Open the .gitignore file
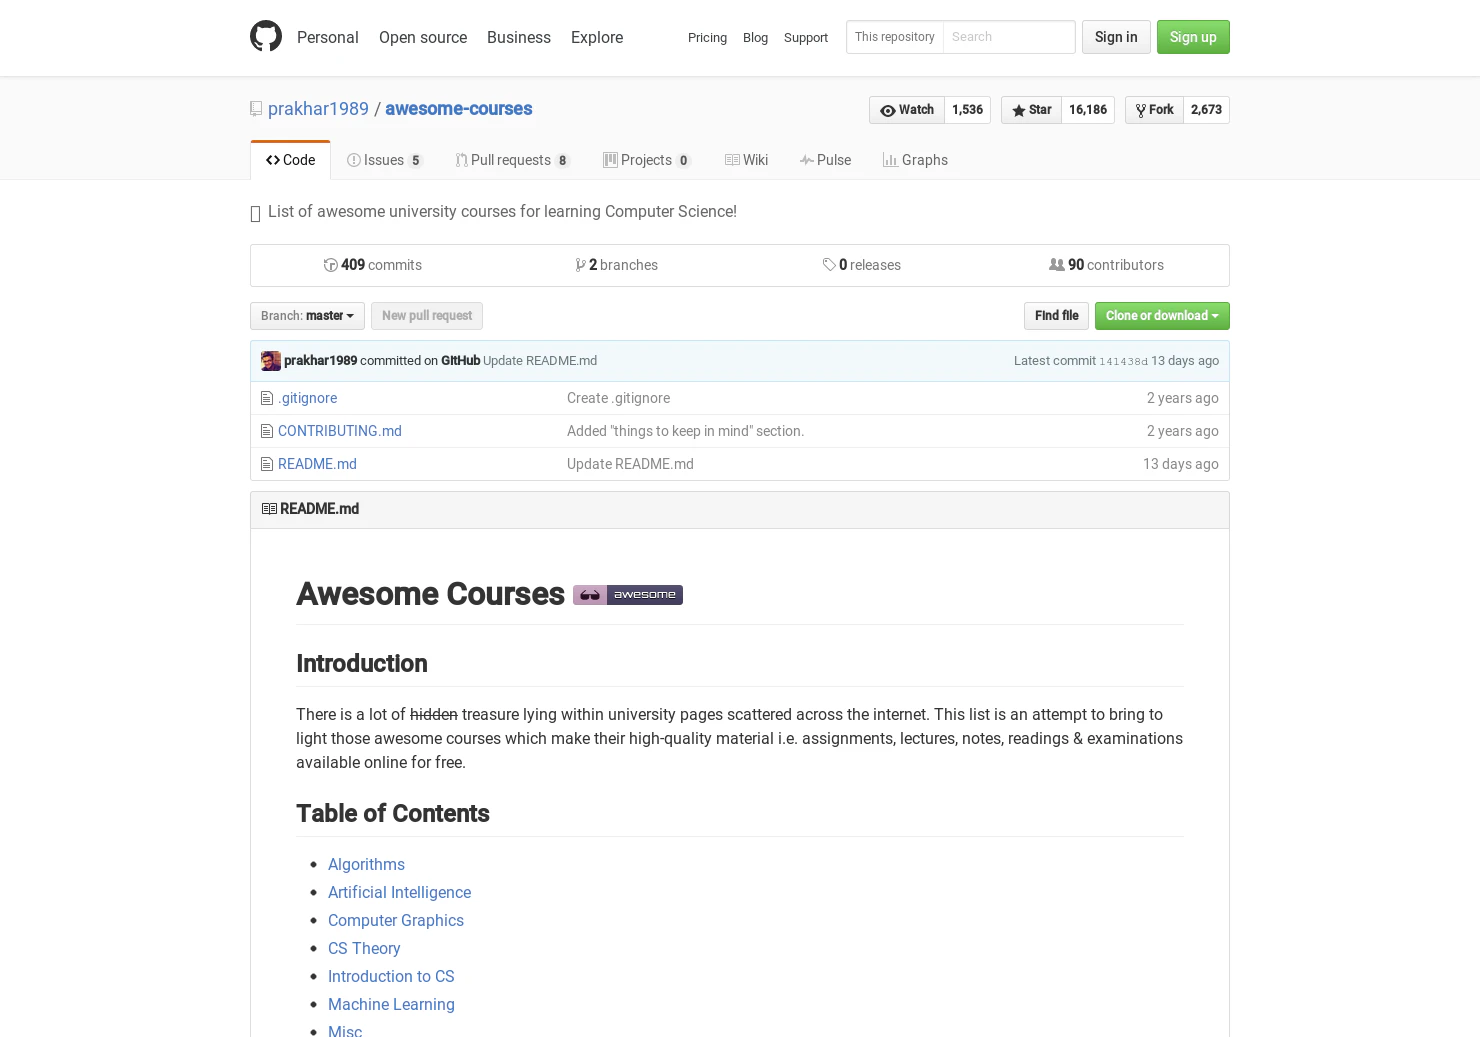Viewport: 1480px width, 1037px height. 308,398
